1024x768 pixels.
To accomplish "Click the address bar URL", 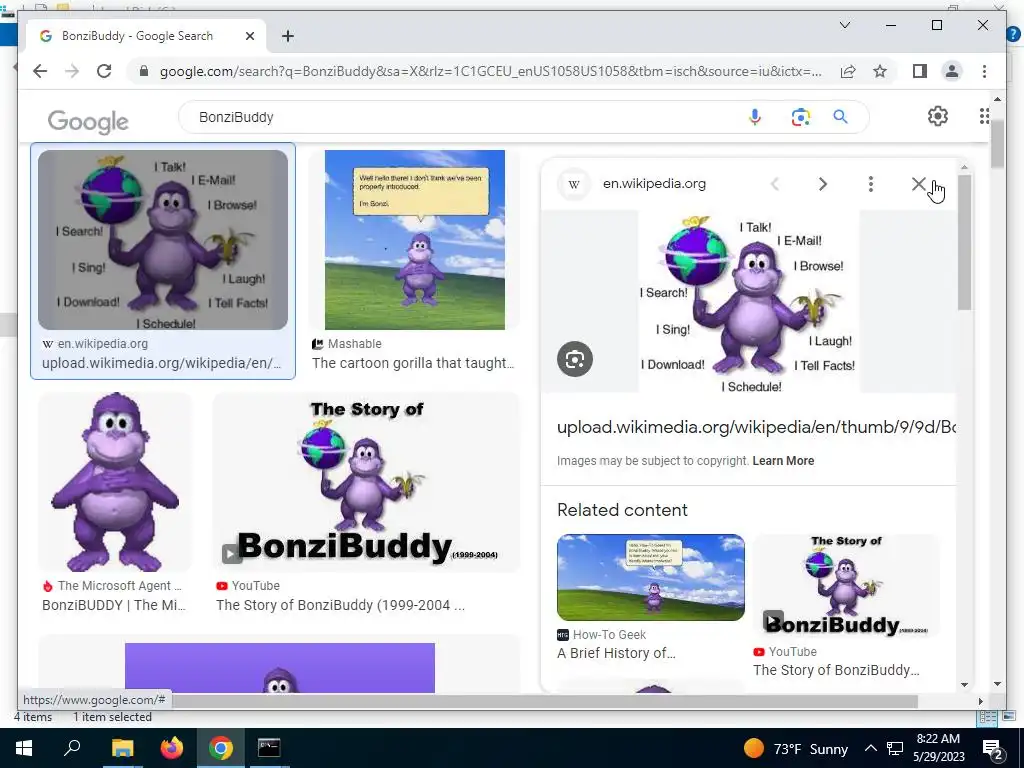I will click(490, 71).
